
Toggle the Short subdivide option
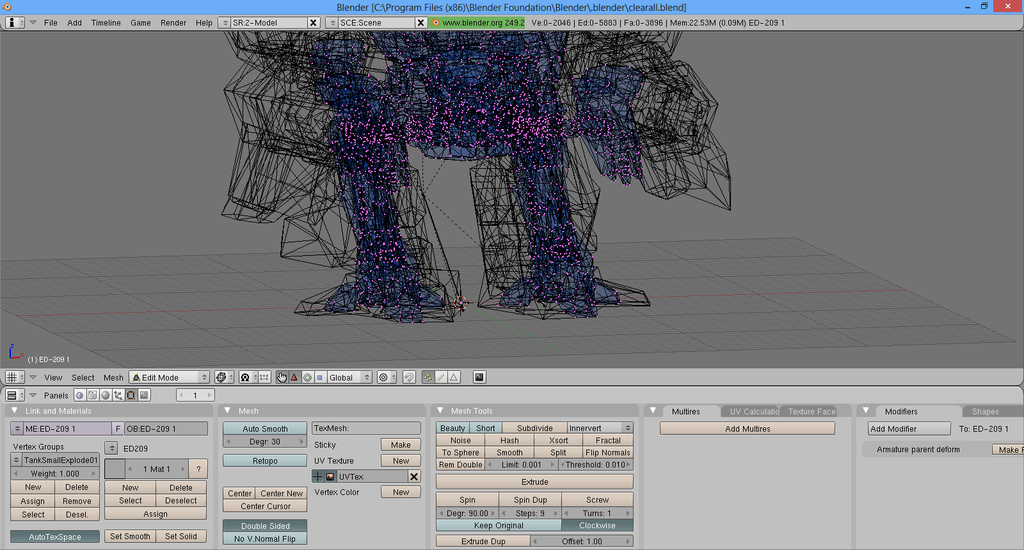tap(485, 428)
